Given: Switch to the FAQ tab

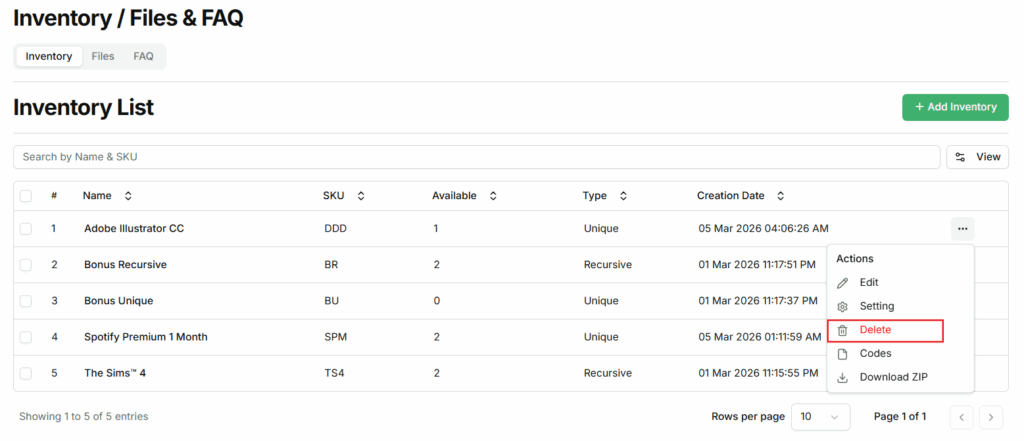Looking at the screenshot, I should coord(144,57).
